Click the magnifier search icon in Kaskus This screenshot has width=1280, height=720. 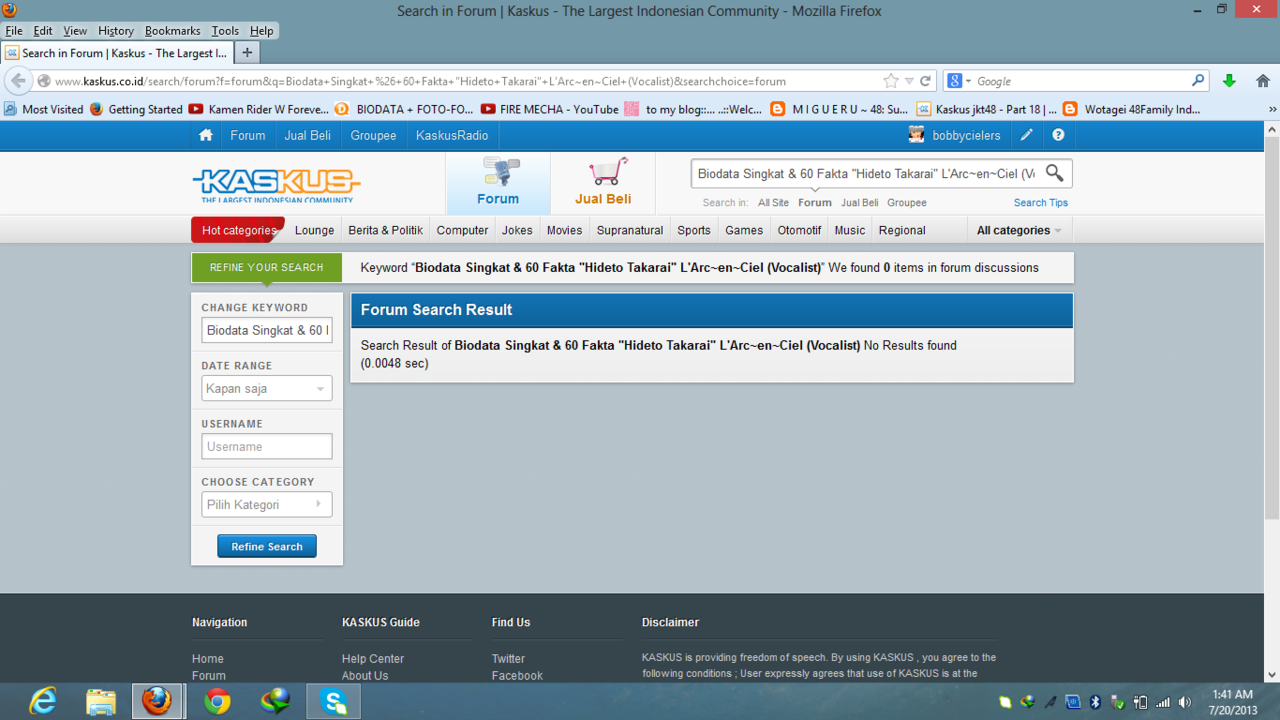(1054, 173)
